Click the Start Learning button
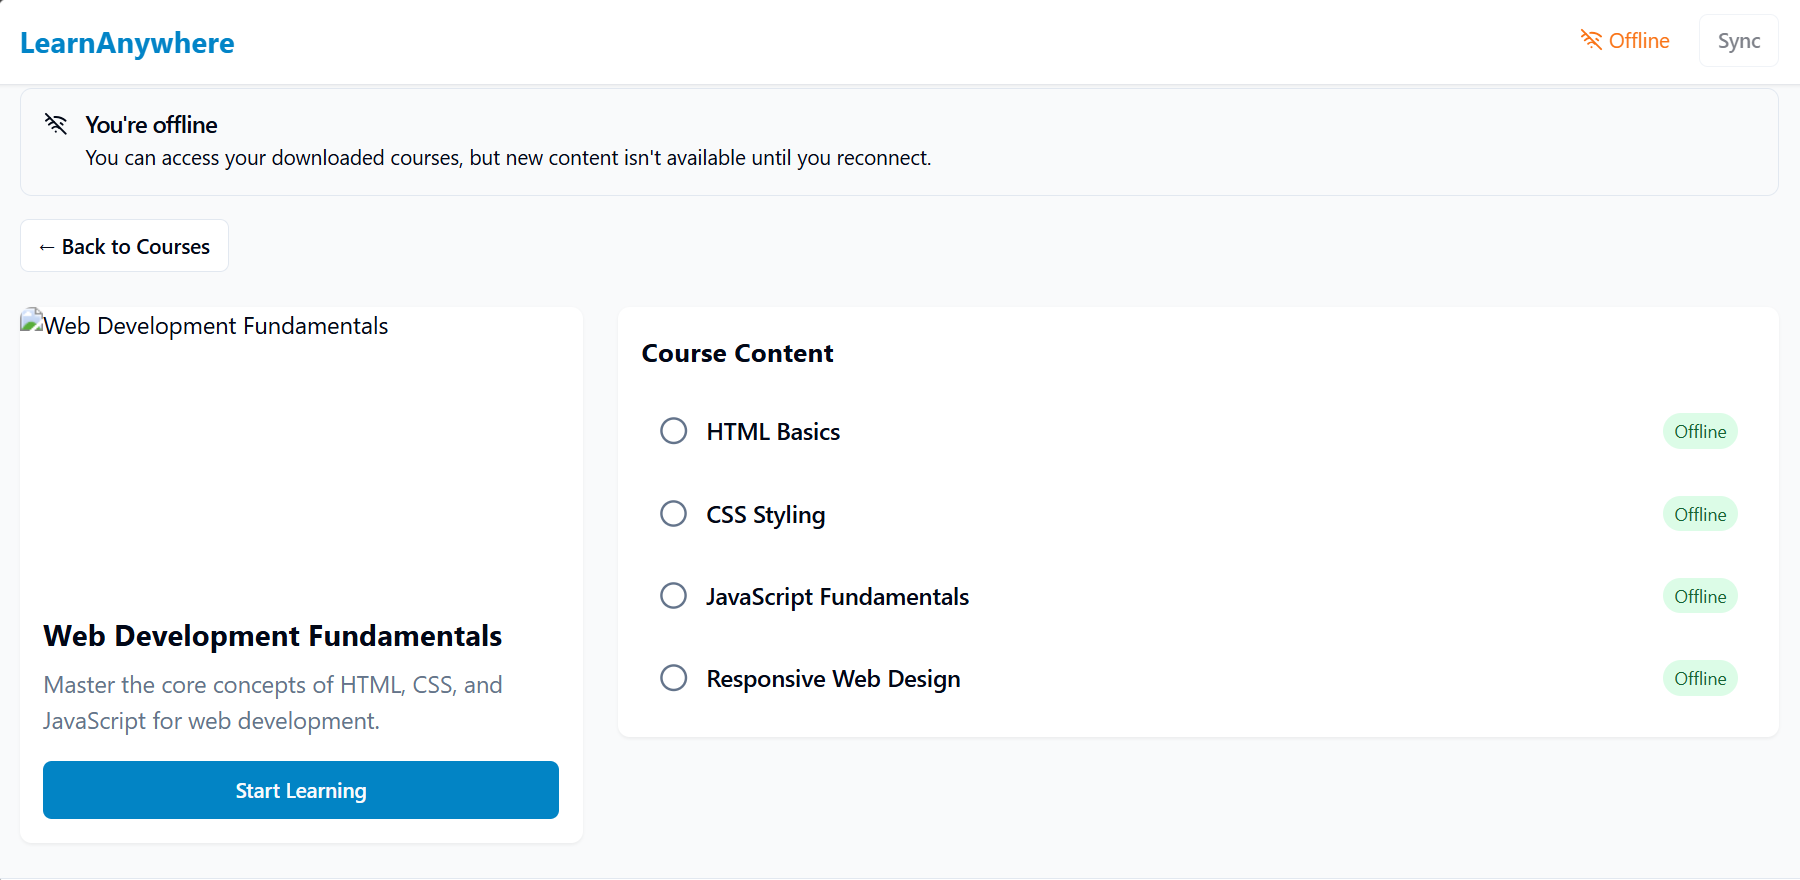 pyautogui.click(x=301, y=790)
